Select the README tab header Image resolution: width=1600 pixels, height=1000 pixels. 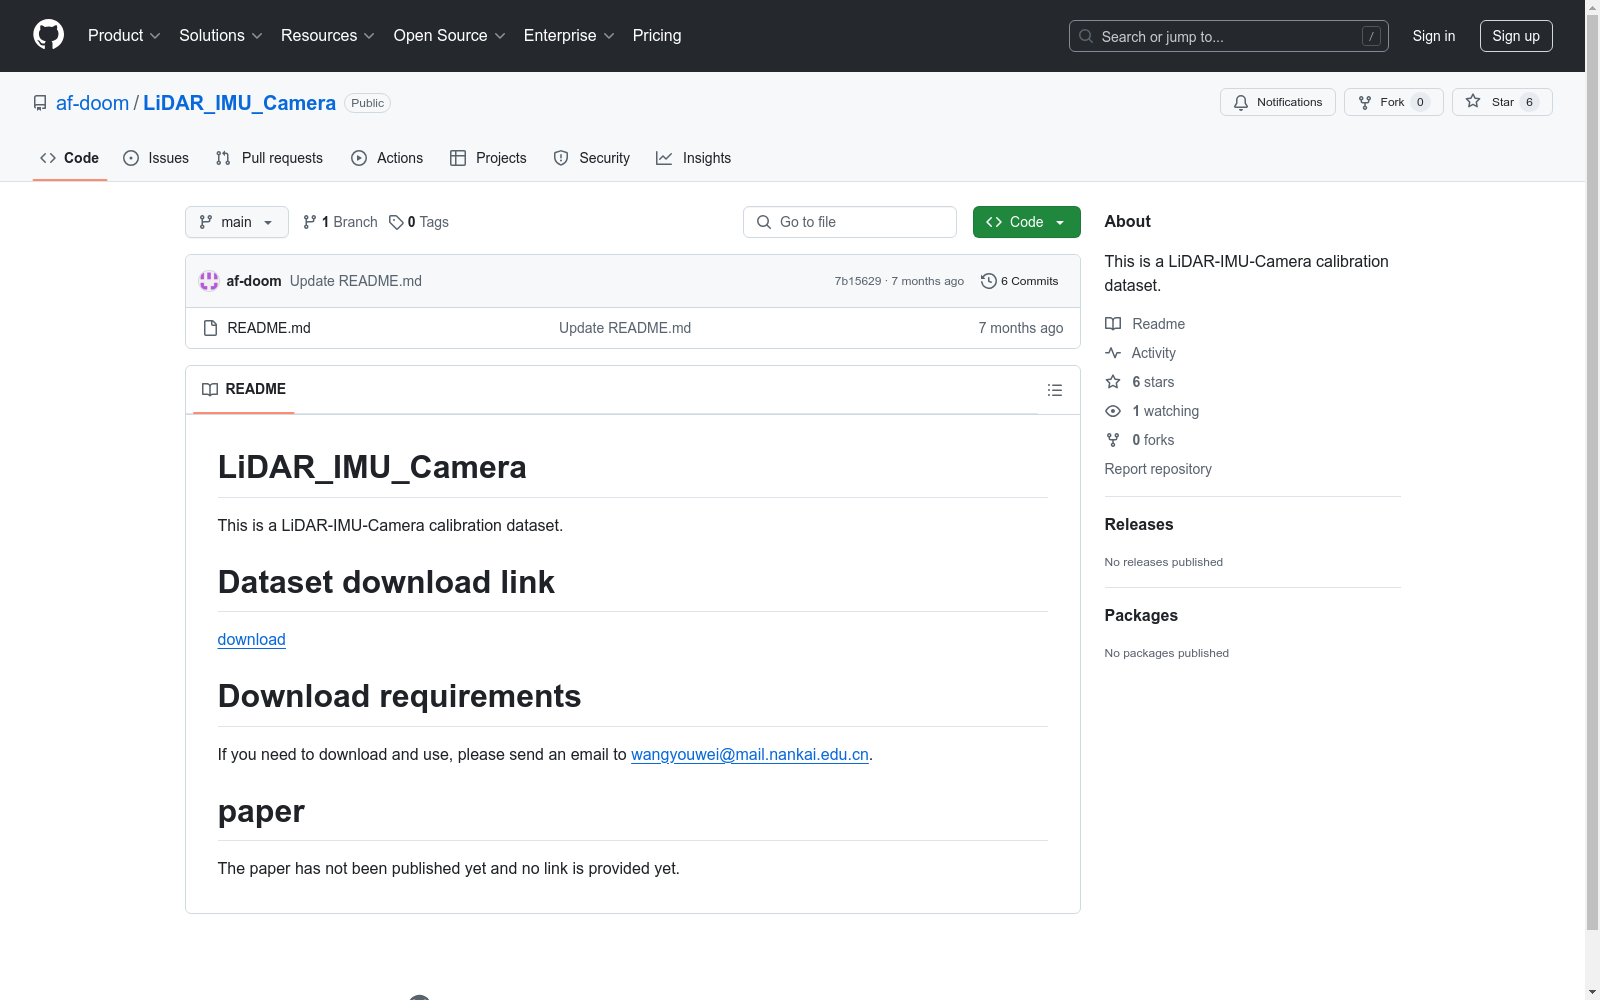click(x=244, y=389)
